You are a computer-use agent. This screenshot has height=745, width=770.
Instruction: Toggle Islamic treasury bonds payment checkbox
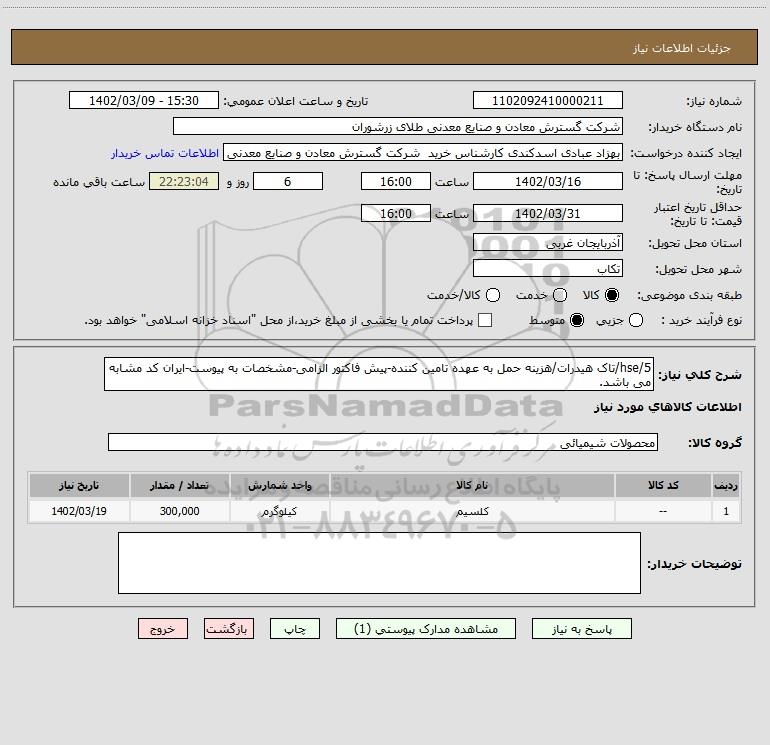coord(485,321)
